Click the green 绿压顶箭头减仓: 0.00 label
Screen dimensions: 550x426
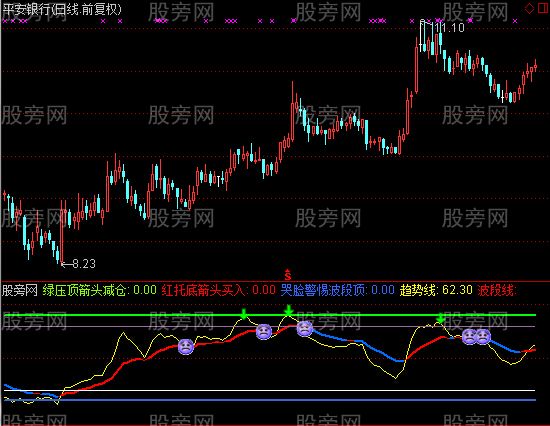(x=100, y=290)
